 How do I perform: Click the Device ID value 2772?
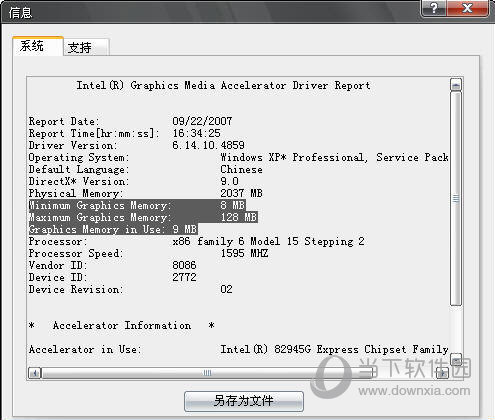(184, 277)
